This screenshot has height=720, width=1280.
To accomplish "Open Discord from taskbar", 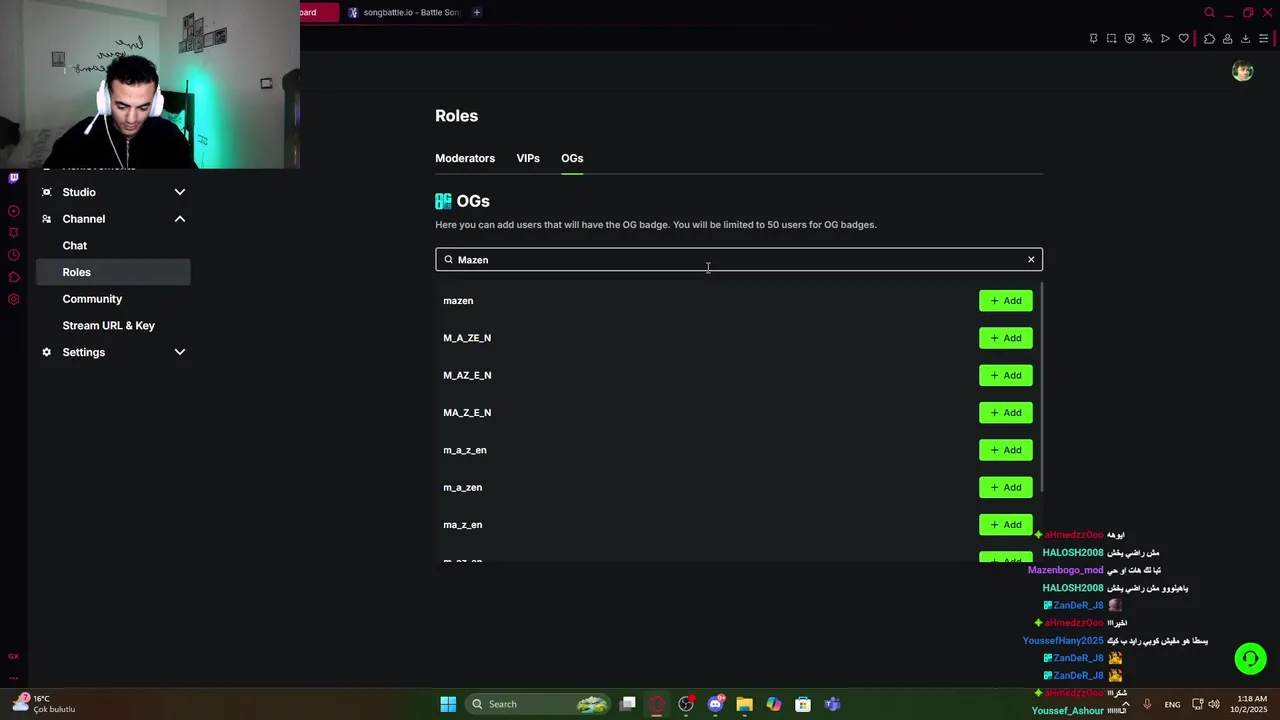I will (x=715, y=704).
